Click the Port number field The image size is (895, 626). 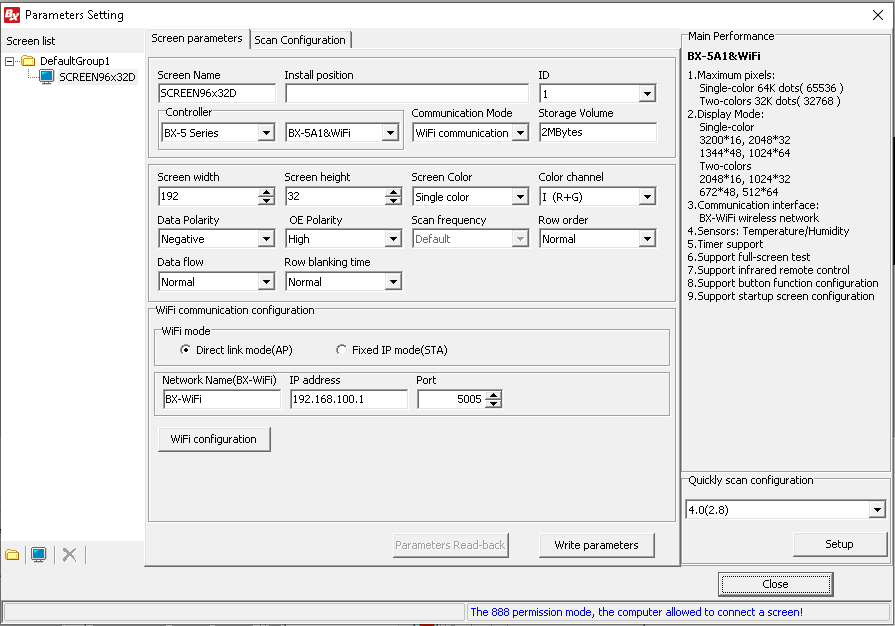(452, 399)
